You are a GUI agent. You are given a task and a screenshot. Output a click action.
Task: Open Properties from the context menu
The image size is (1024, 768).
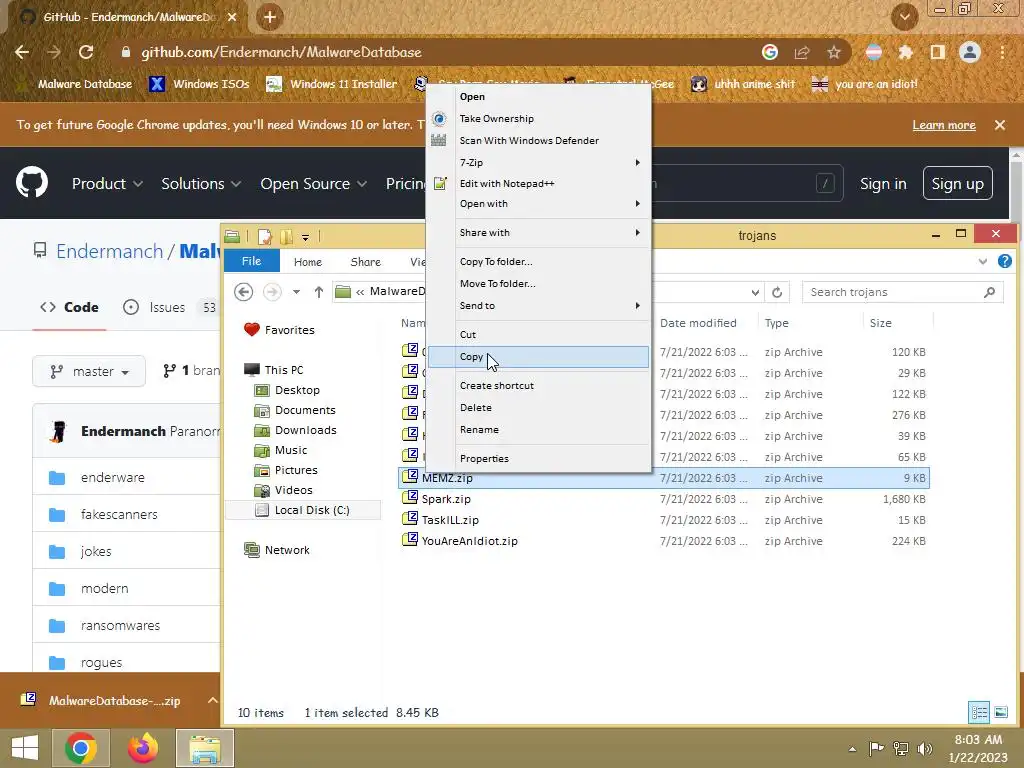(x=538, y=458)
